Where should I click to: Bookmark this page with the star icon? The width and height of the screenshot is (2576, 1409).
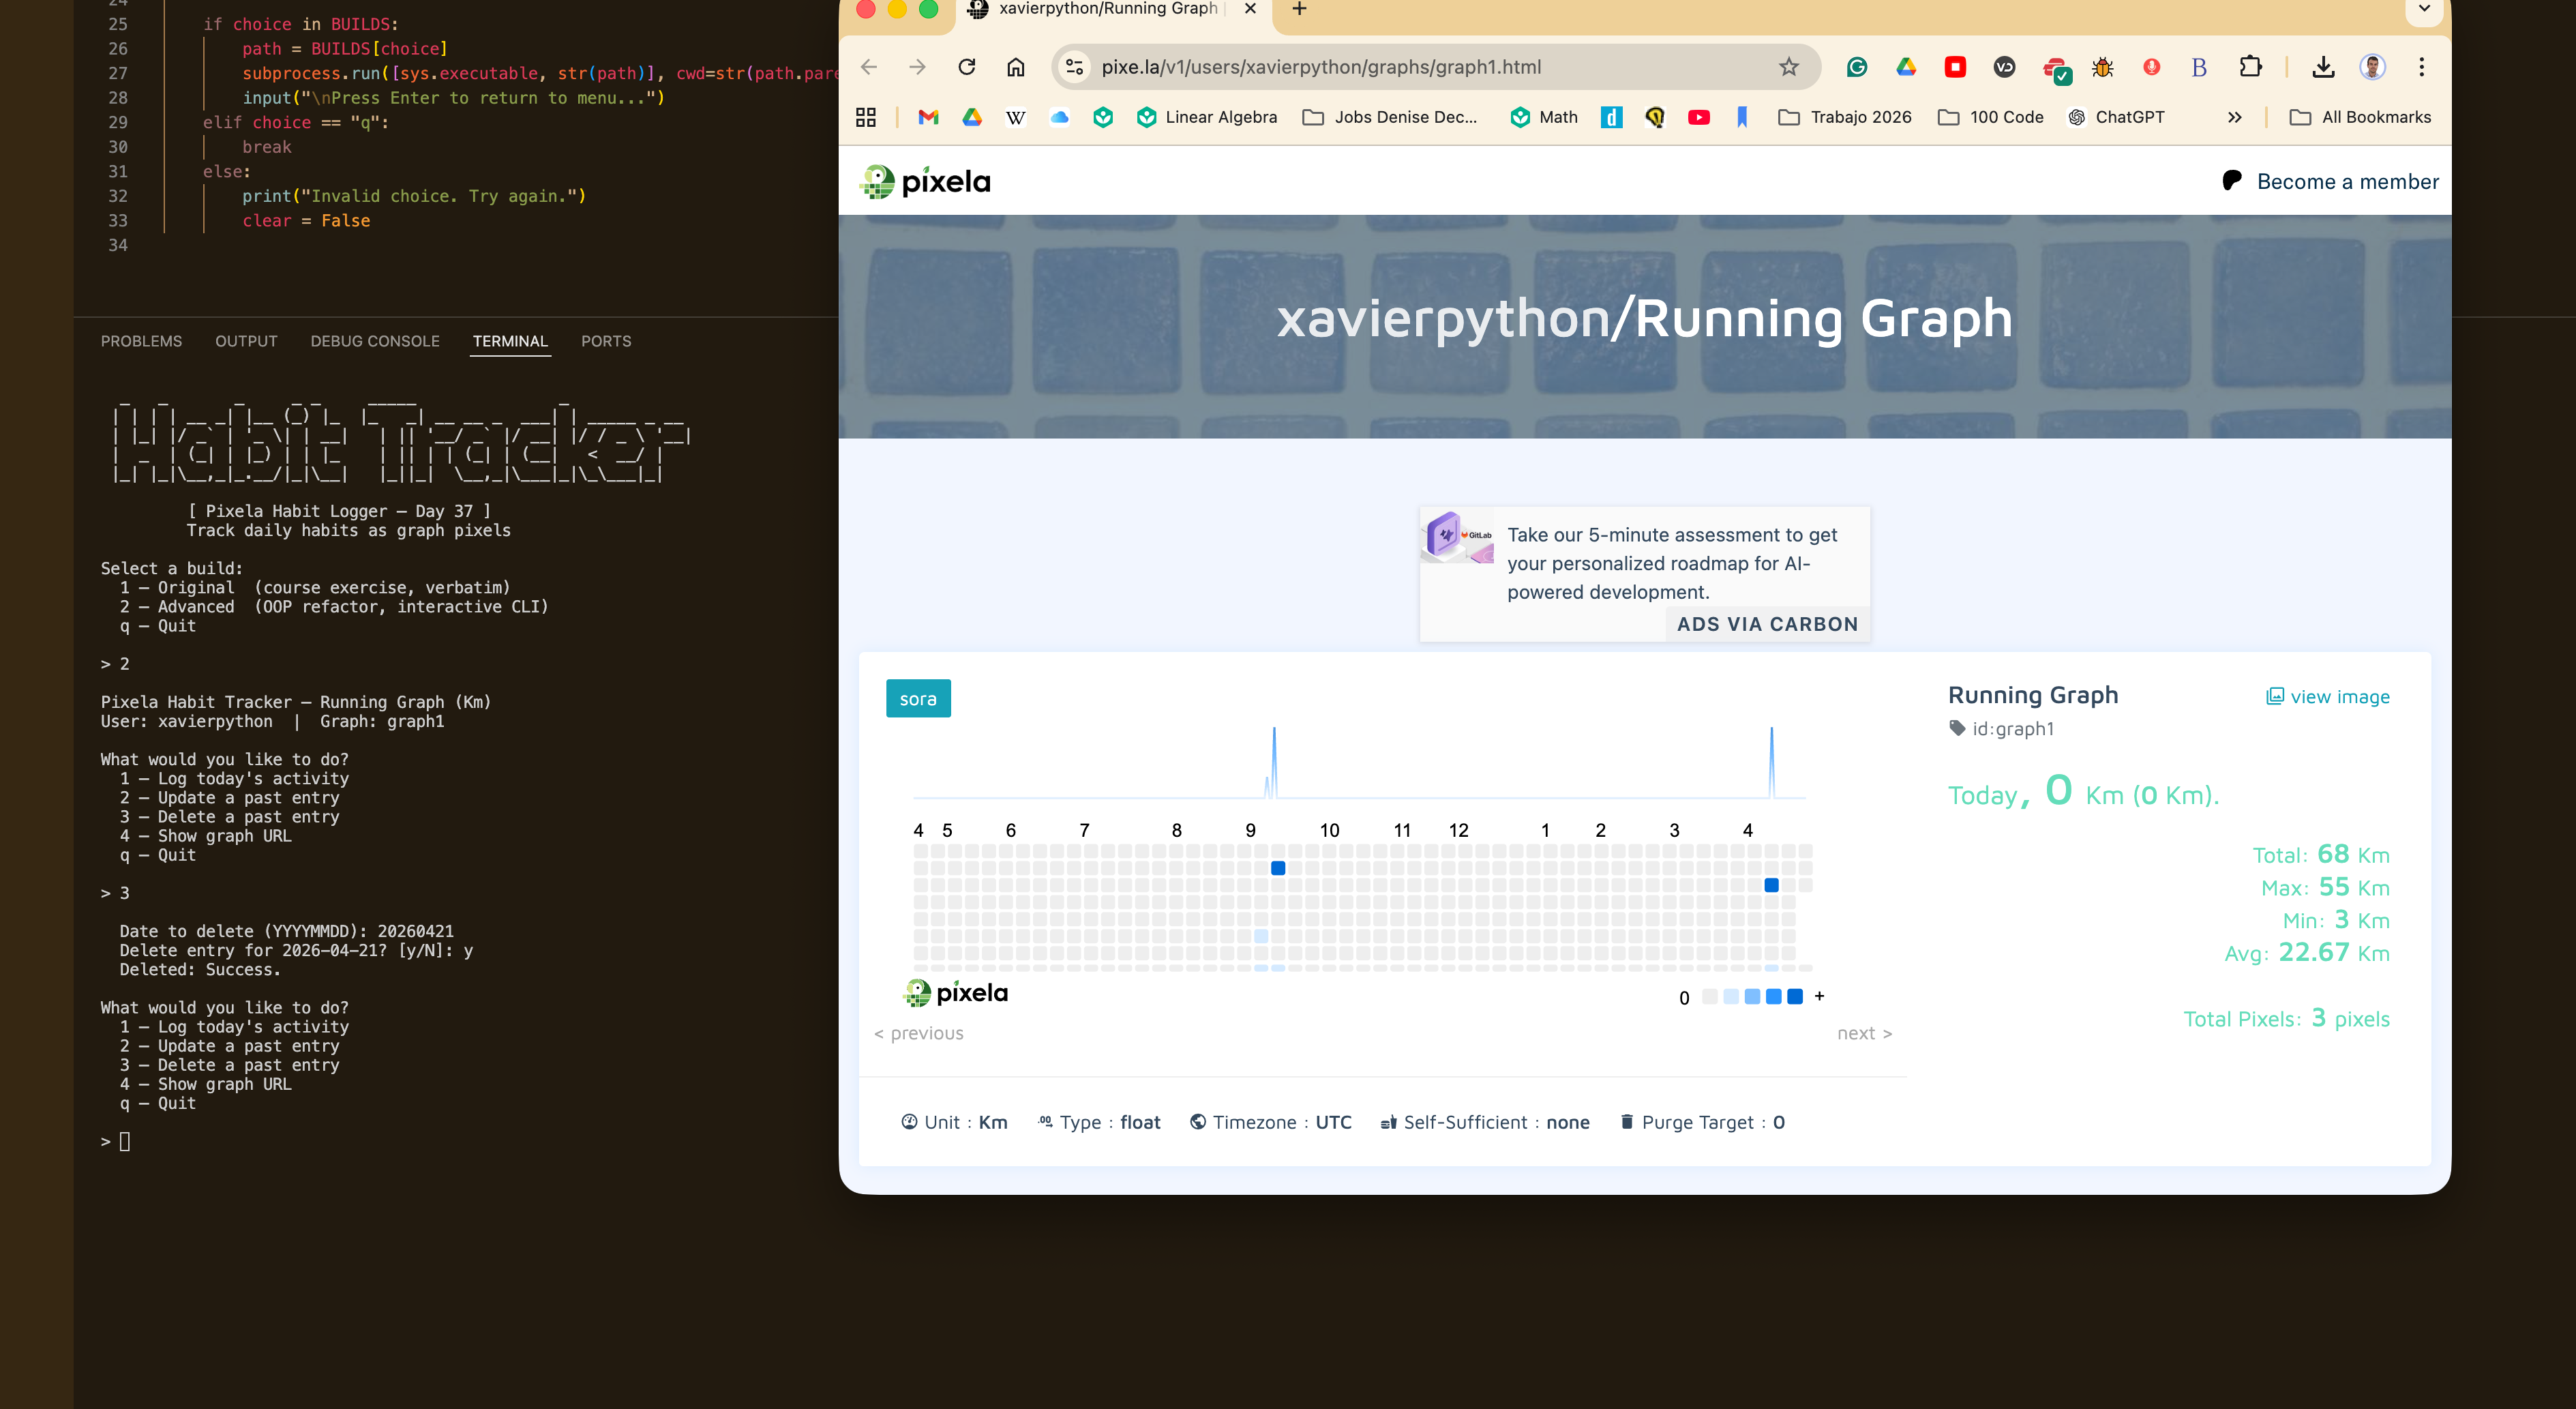(1788, 67)
